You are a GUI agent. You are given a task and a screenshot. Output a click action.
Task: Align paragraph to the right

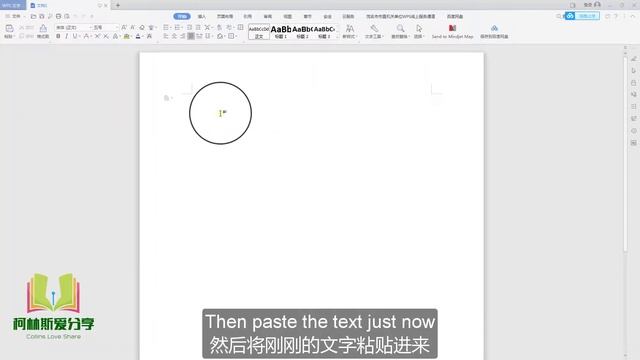coord(182,36)
